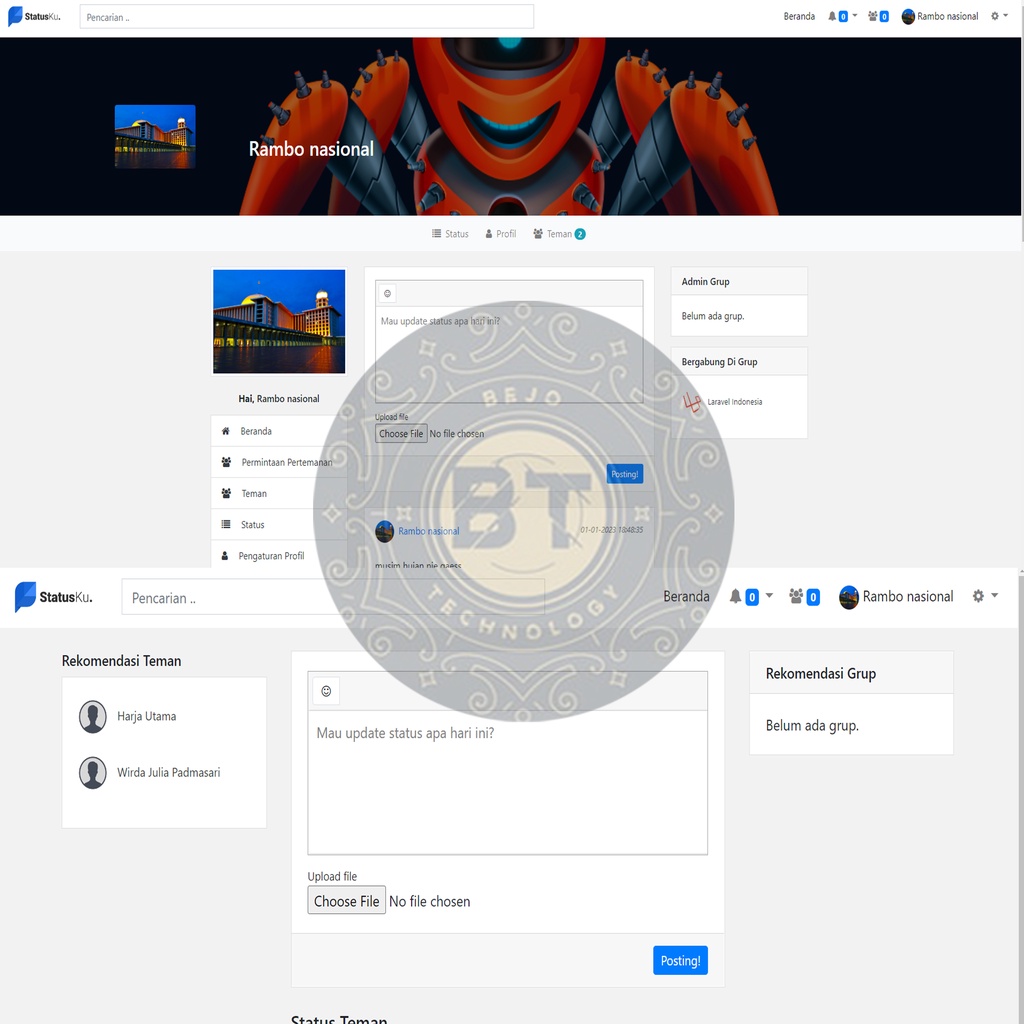
Task: Click the small user avatar in the profile page navbar
Action: pos(908,17)
